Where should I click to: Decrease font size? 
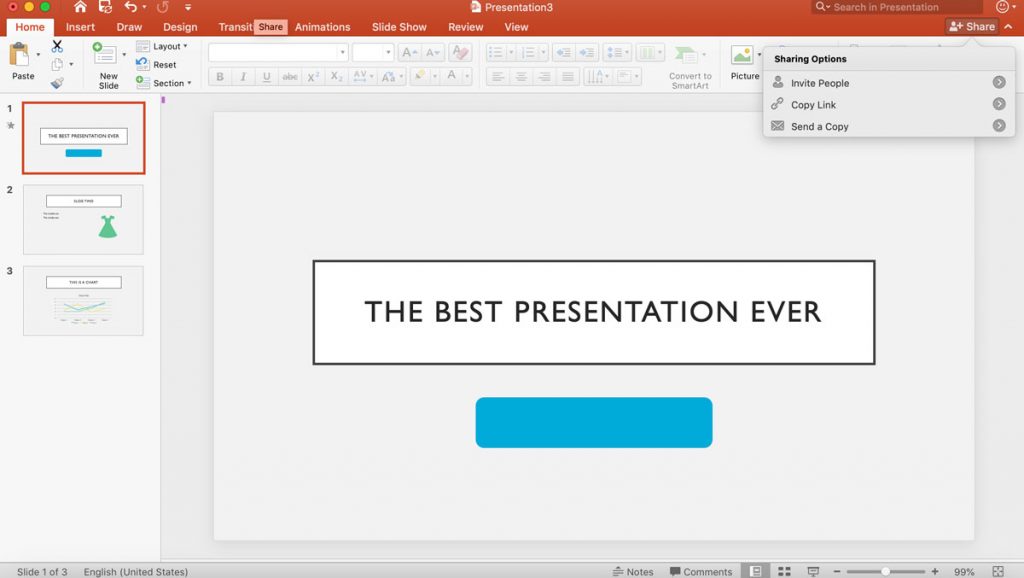(432, 53)
